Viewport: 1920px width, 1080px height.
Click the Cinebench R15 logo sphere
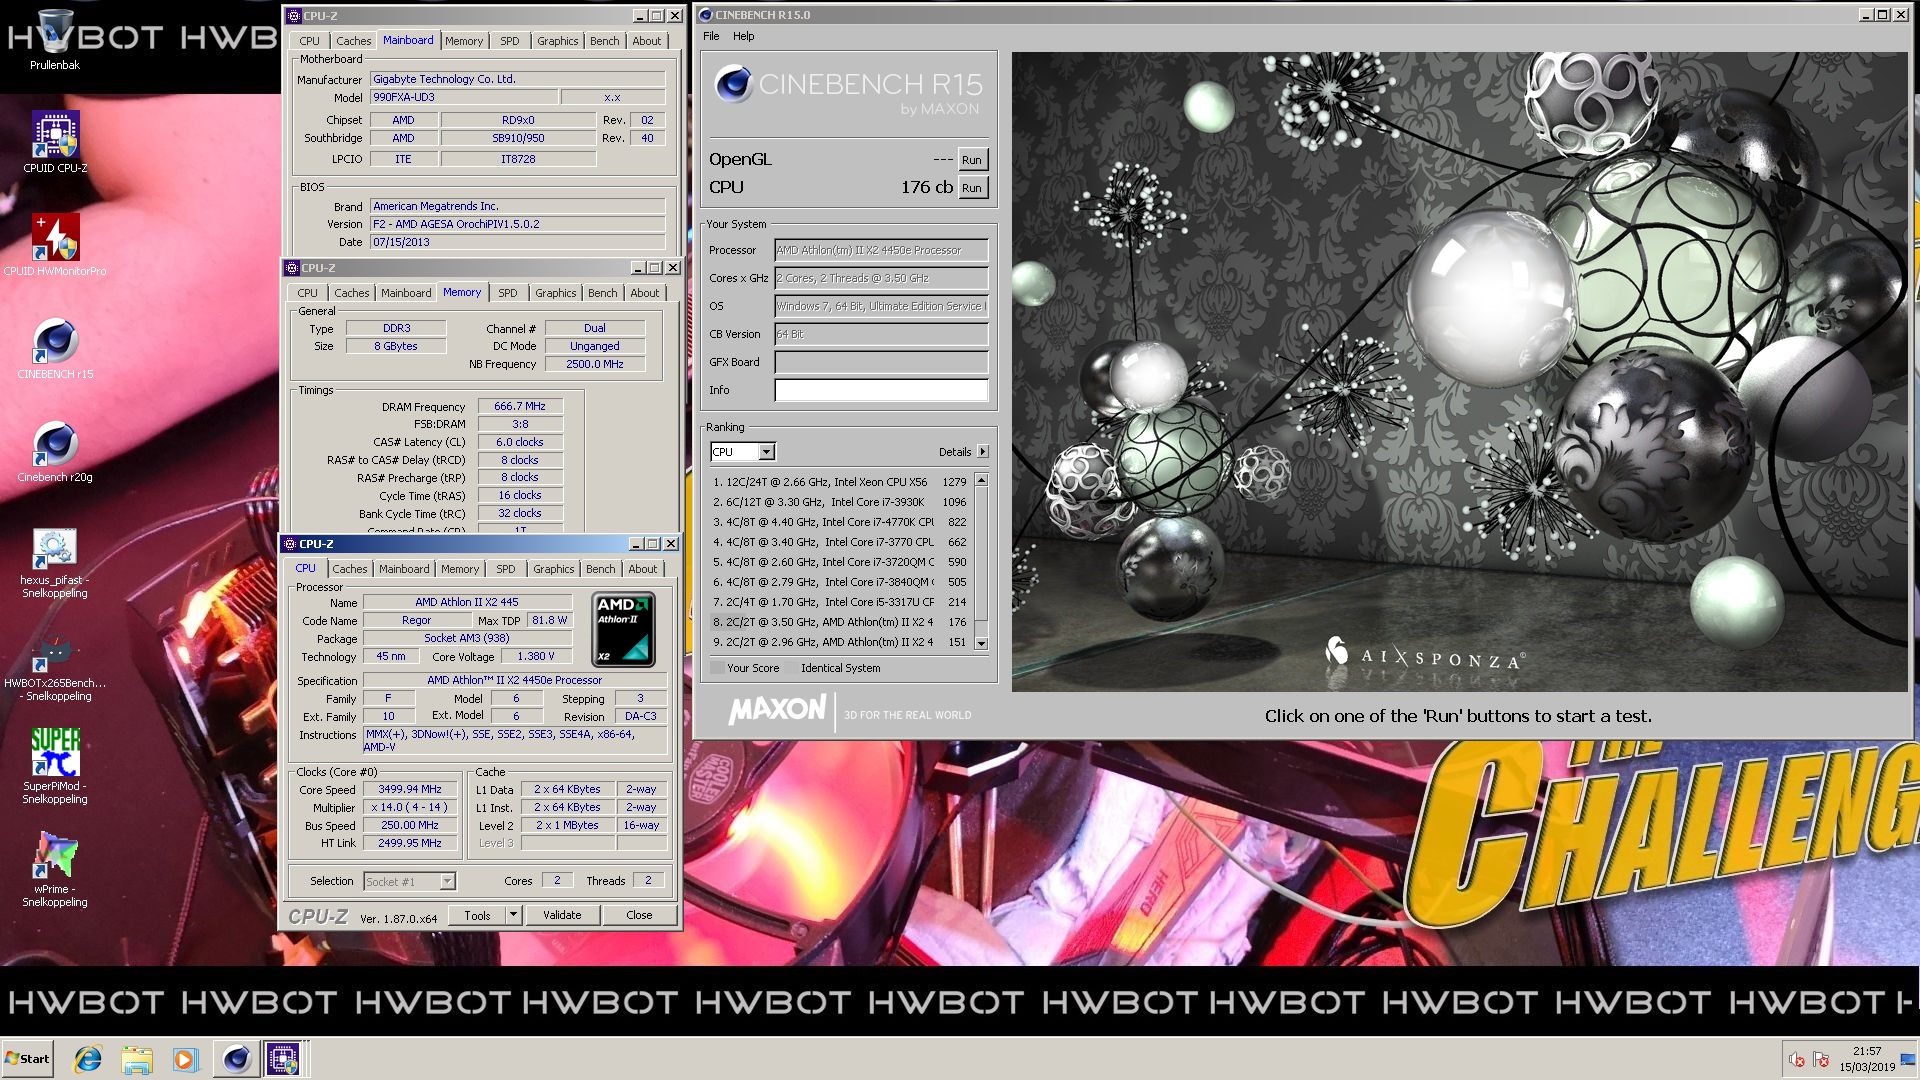pos(732,85)
